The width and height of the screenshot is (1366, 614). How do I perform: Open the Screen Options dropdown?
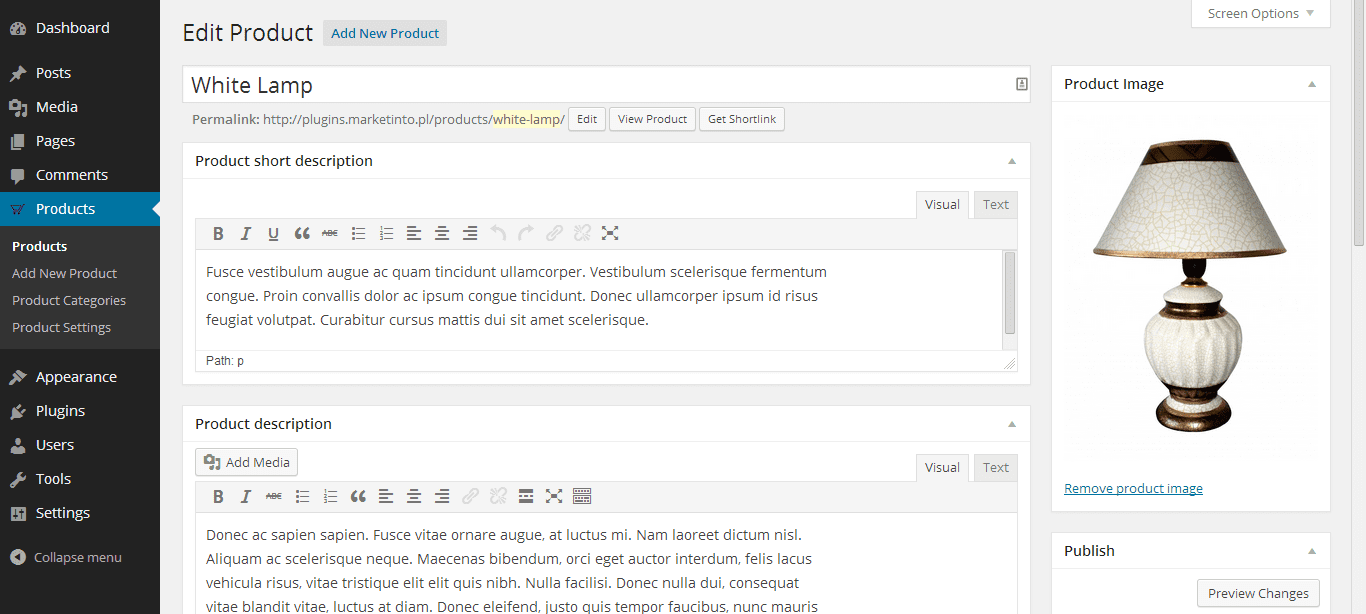(x=1261, y=14)
